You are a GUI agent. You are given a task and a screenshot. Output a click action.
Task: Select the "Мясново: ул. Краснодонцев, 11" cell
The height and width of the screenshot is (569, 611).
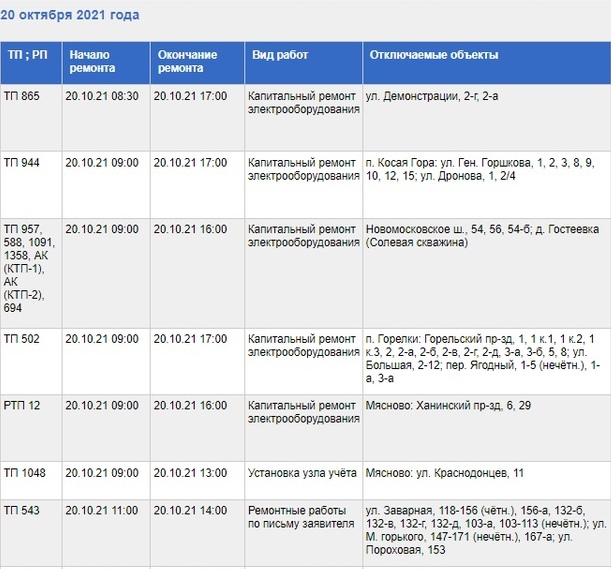pyautogui.click(x=445, y=472)
